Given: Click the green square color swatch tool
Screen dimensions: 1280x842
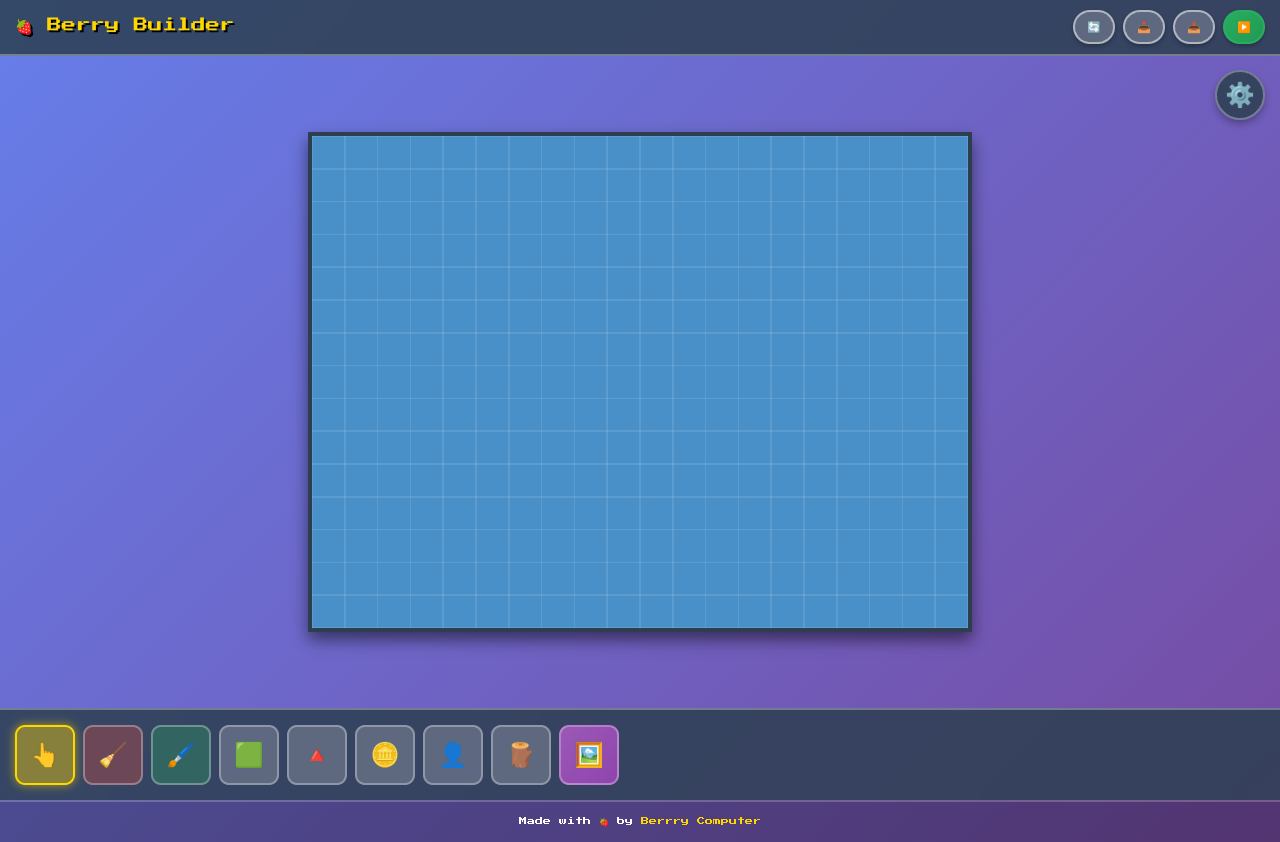Looking at the screenshot, I should [x=249, y=755].
